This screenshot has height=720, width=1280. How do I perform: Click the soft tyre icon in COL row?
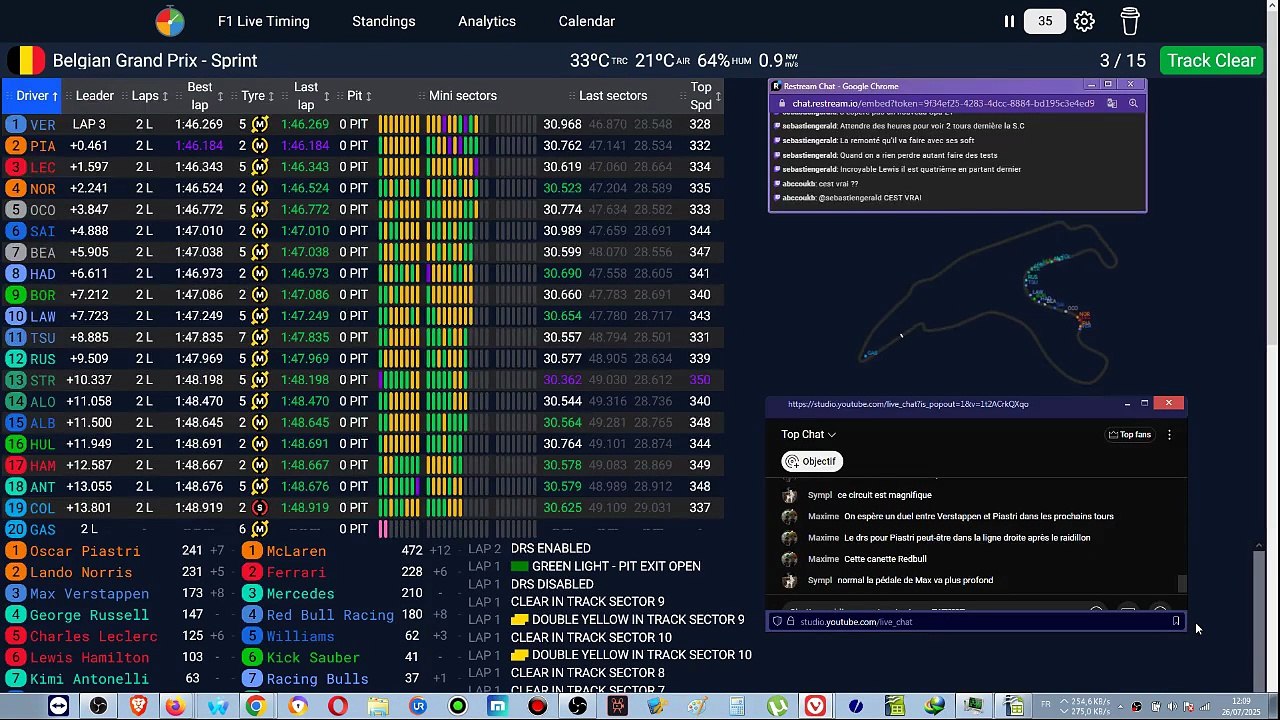point(260,508)
